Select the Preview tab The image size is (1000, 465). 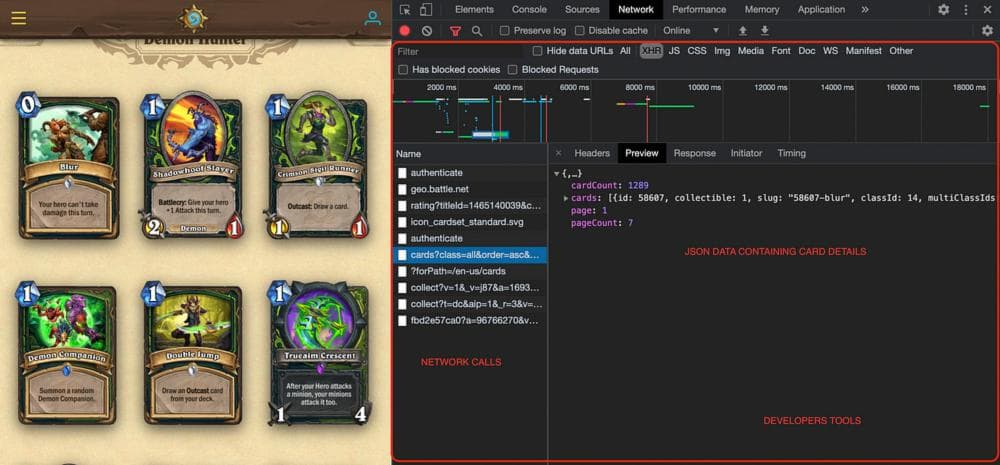click(642, 153)
